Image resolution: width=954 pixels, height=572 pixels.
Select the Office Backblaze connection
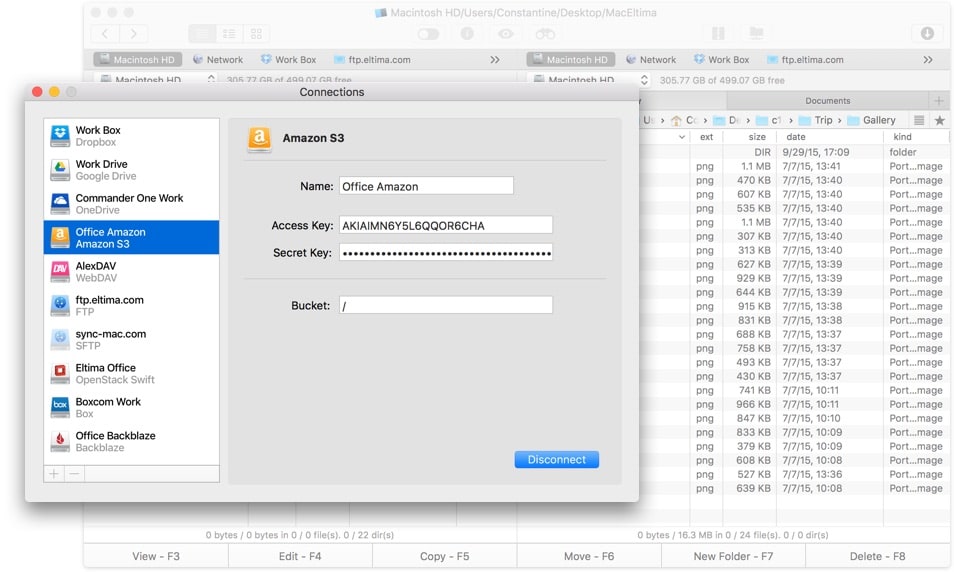tap(131, 442)
